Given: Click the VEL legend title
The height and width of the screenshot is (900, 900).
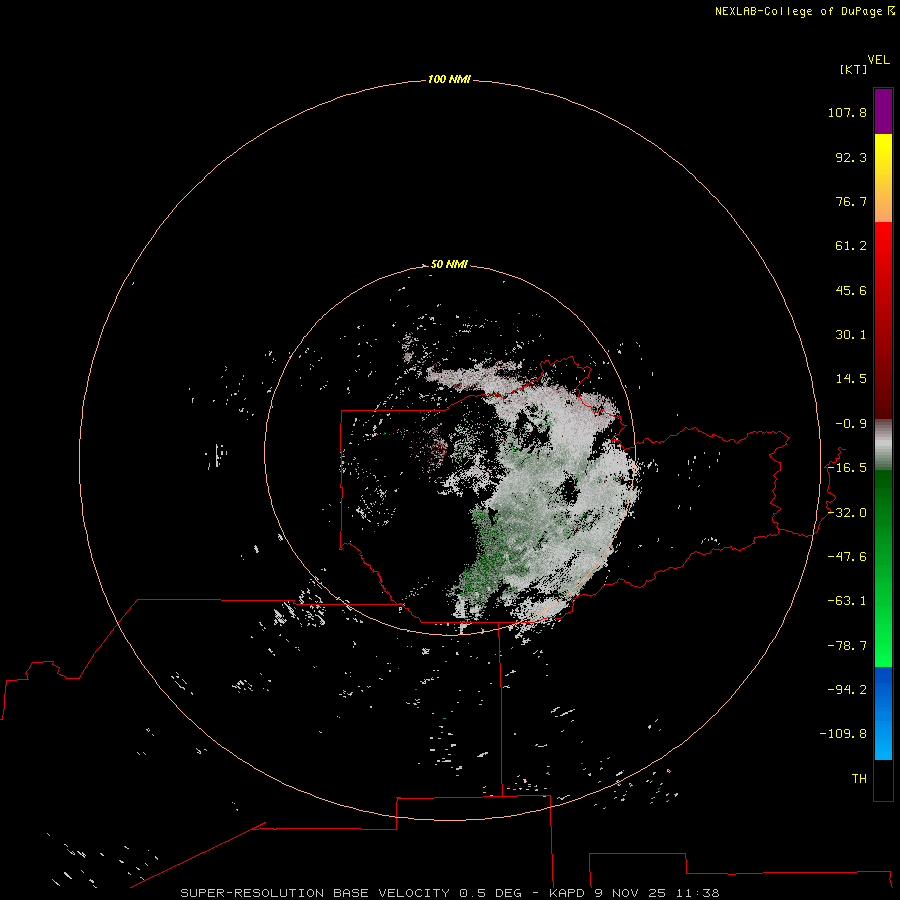Looking at the screenshot, I should (x=878, y=60).
